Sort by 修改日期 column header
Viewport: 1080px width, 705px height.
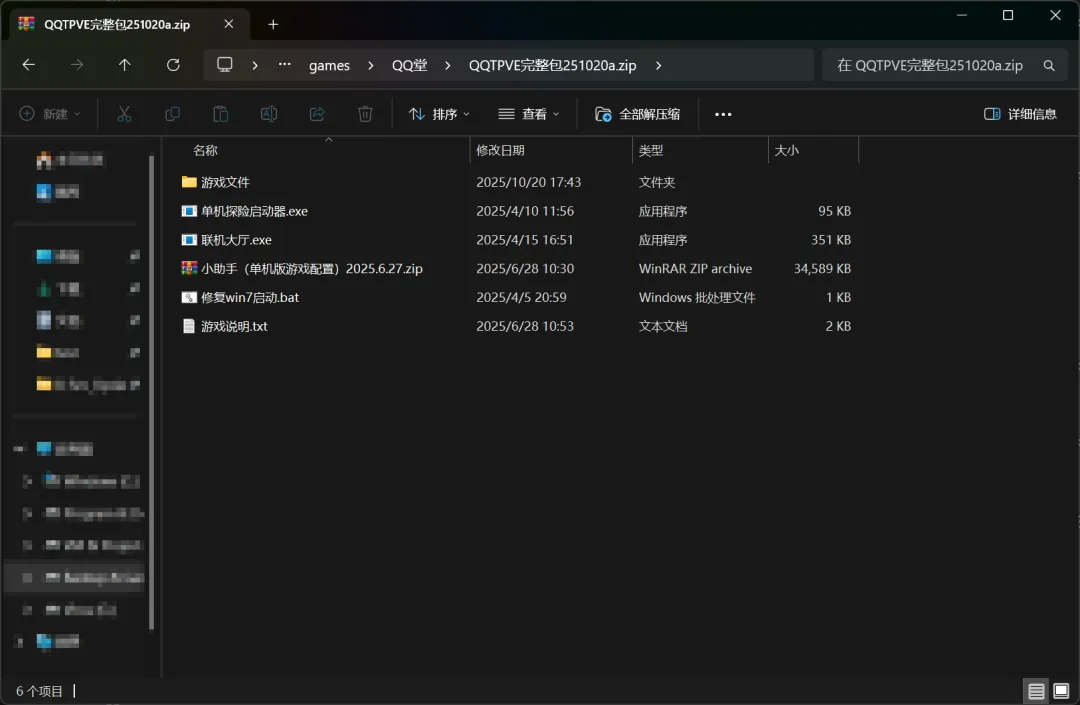point(500,150)
